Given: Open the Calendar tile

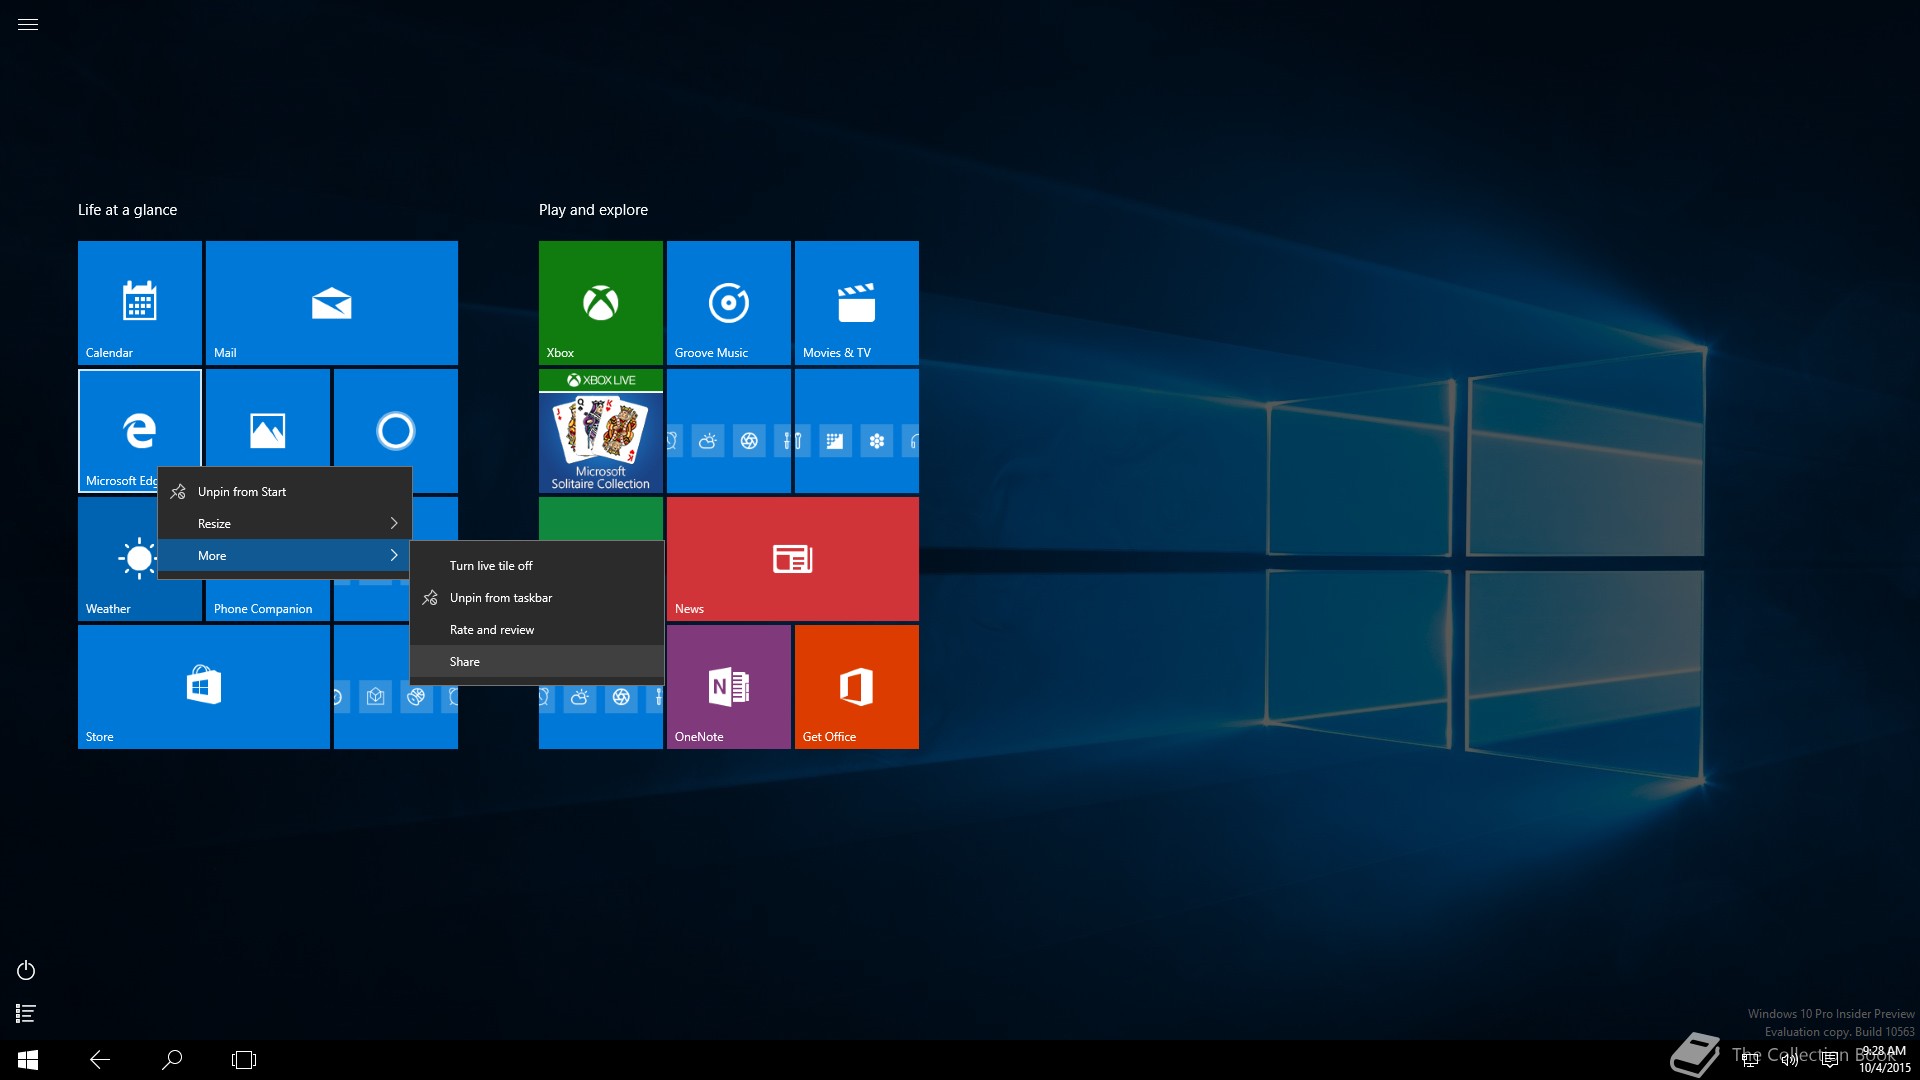Looking at the screenshot, I should pos(140,303).
